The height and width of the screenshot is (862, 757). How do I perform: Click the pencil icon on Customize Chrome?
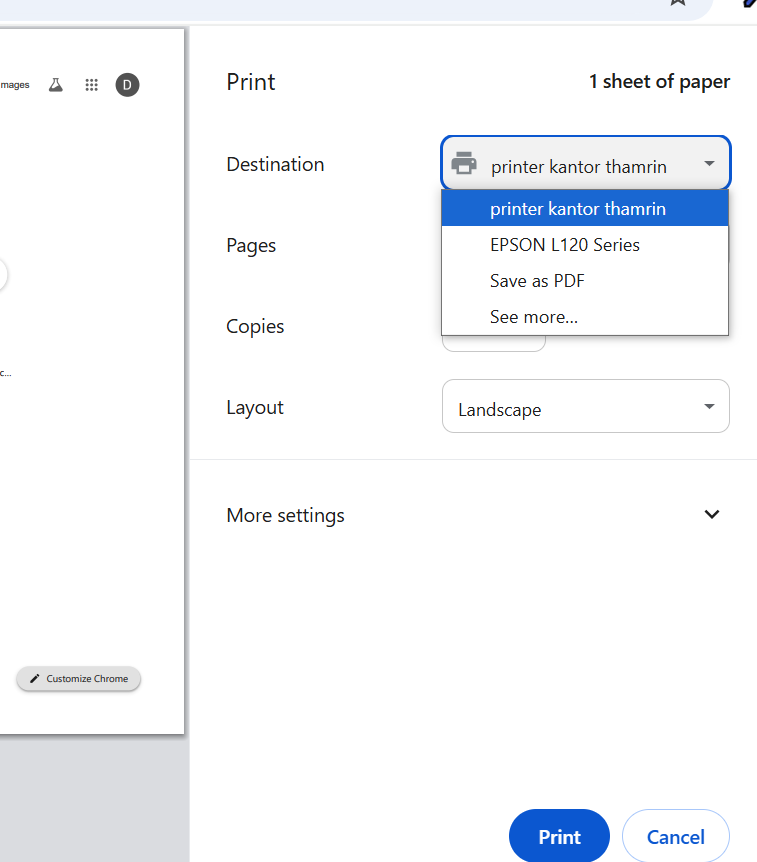(x=35, y=679)
